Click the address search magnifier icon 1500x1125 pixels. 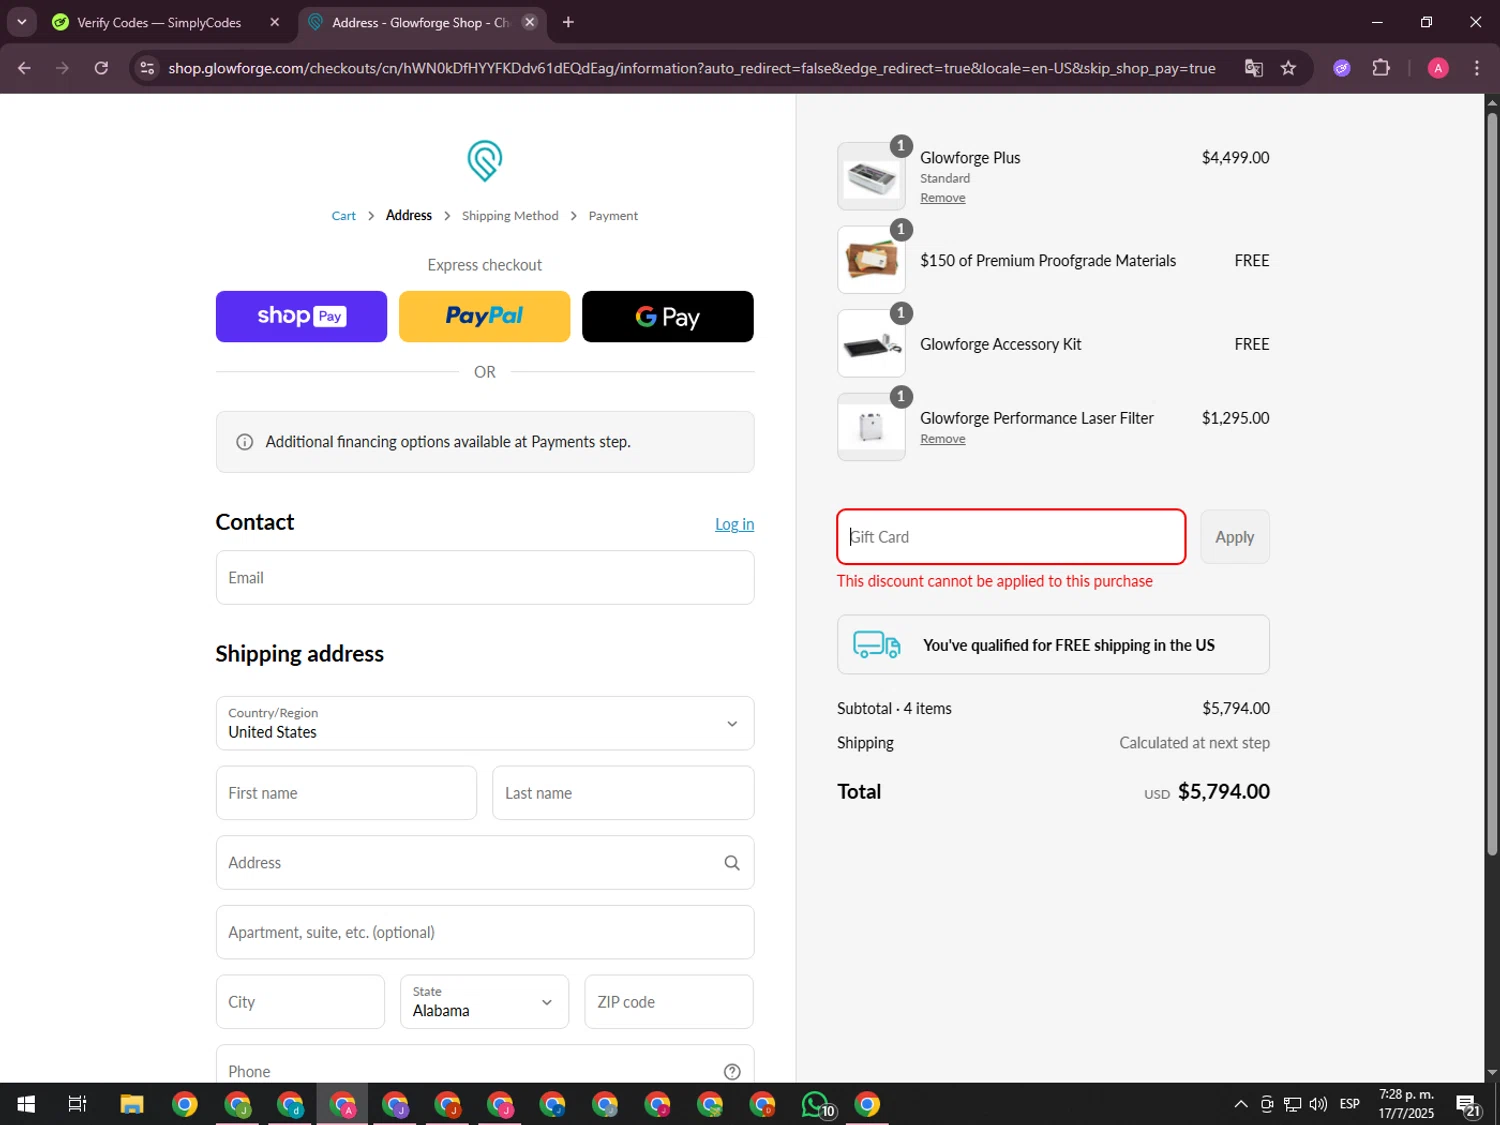[x=732, y=863]
